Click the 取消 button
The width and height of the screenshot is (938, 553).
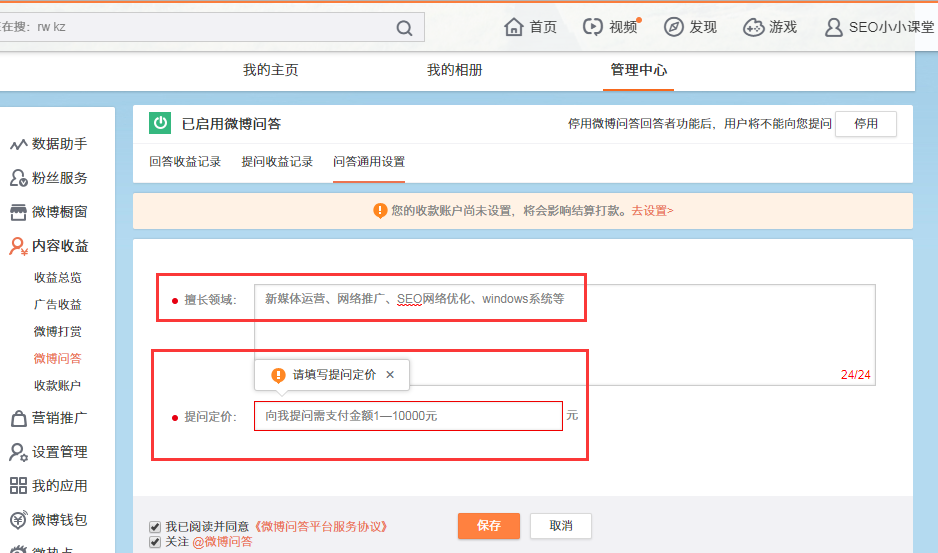pyautogui.click(x=561, y=526)
